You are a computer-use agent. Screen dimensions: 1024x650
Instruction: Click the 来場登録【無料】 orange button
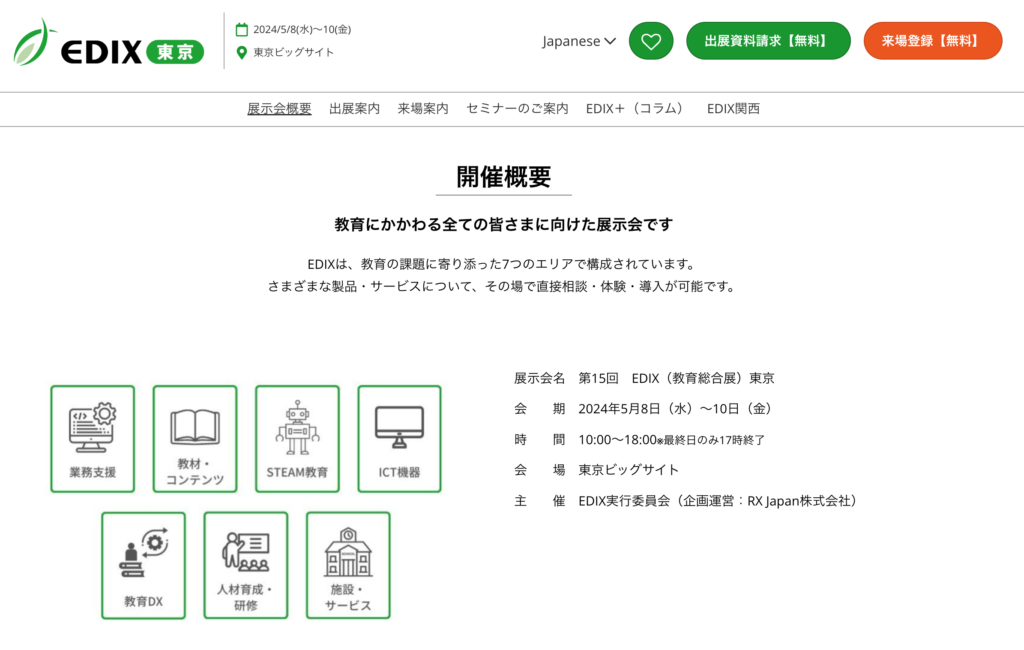tap(932, 41)
